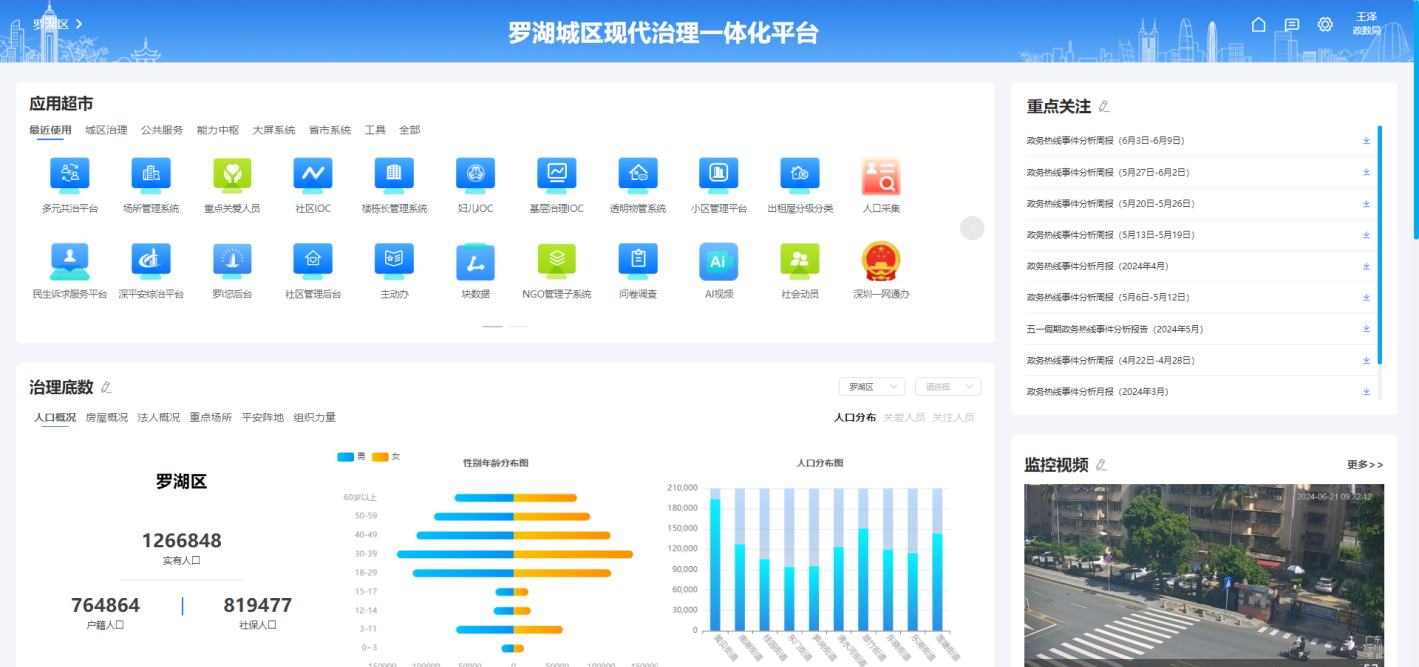Viewport: 1419px width, 667px height.
Task: Click the monitoring video street thumbnail
Action: [x=1203, y=575]
